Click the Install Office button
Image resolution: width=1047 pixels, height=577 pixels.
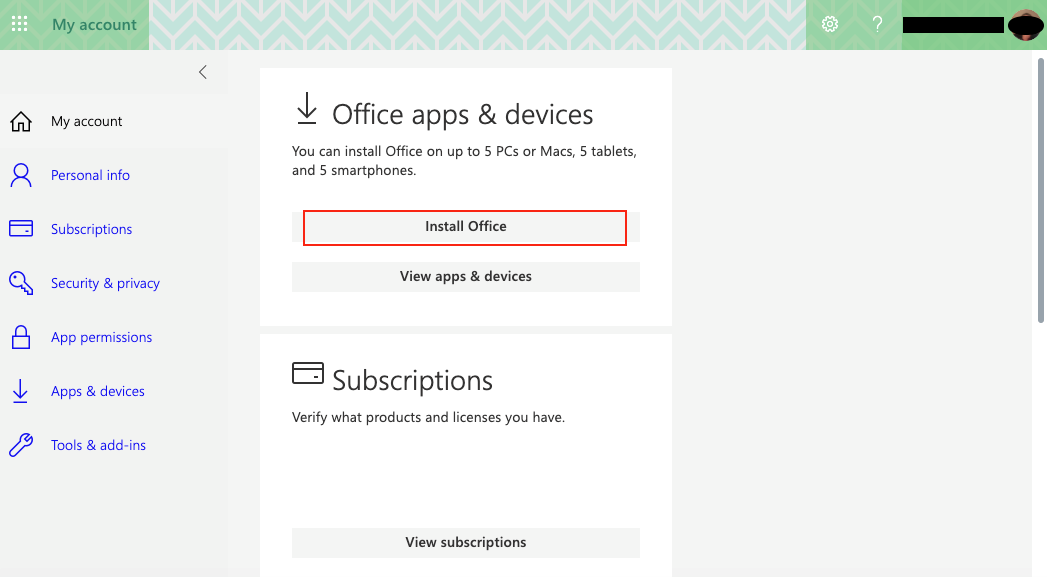click(465, 227)
